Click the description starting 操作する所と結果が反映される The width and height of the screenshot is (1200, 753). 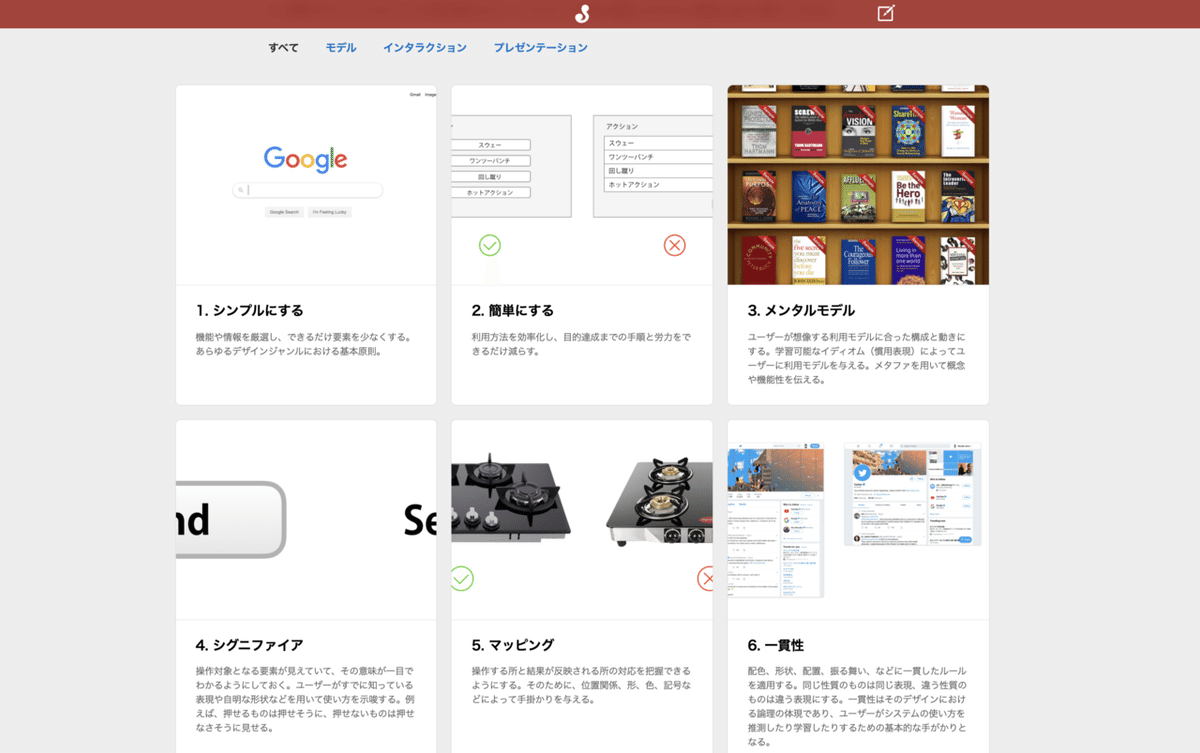(581, 685)
